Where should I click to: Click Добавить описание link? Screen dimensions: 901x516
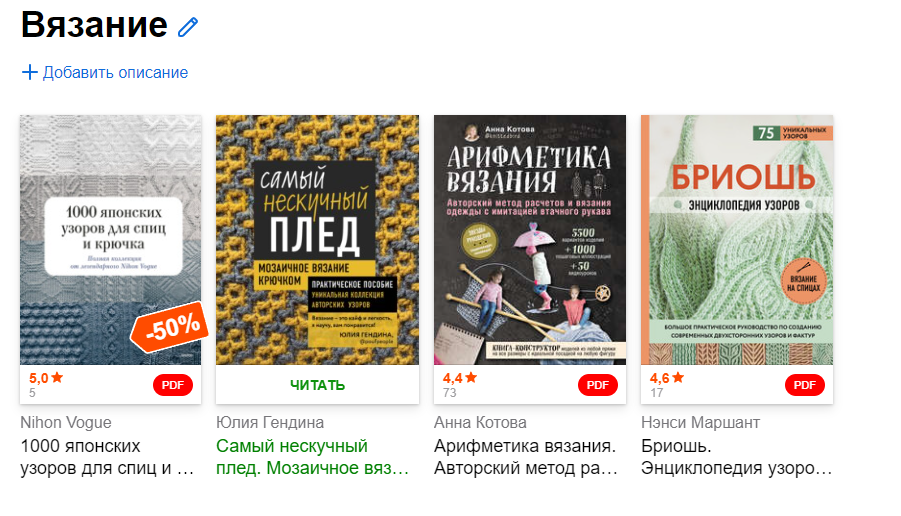115,72
